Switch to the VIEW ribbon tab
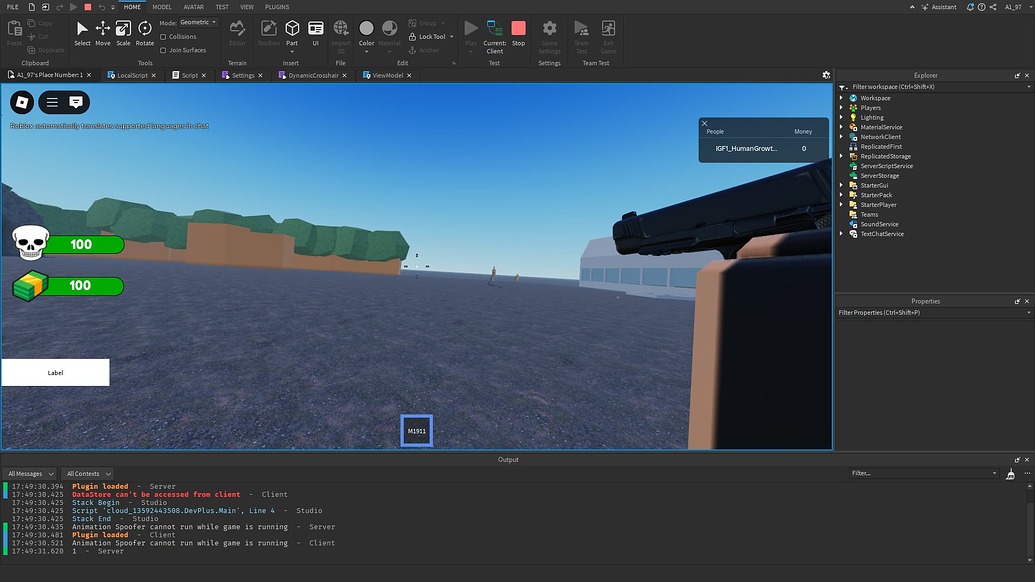 247,7
